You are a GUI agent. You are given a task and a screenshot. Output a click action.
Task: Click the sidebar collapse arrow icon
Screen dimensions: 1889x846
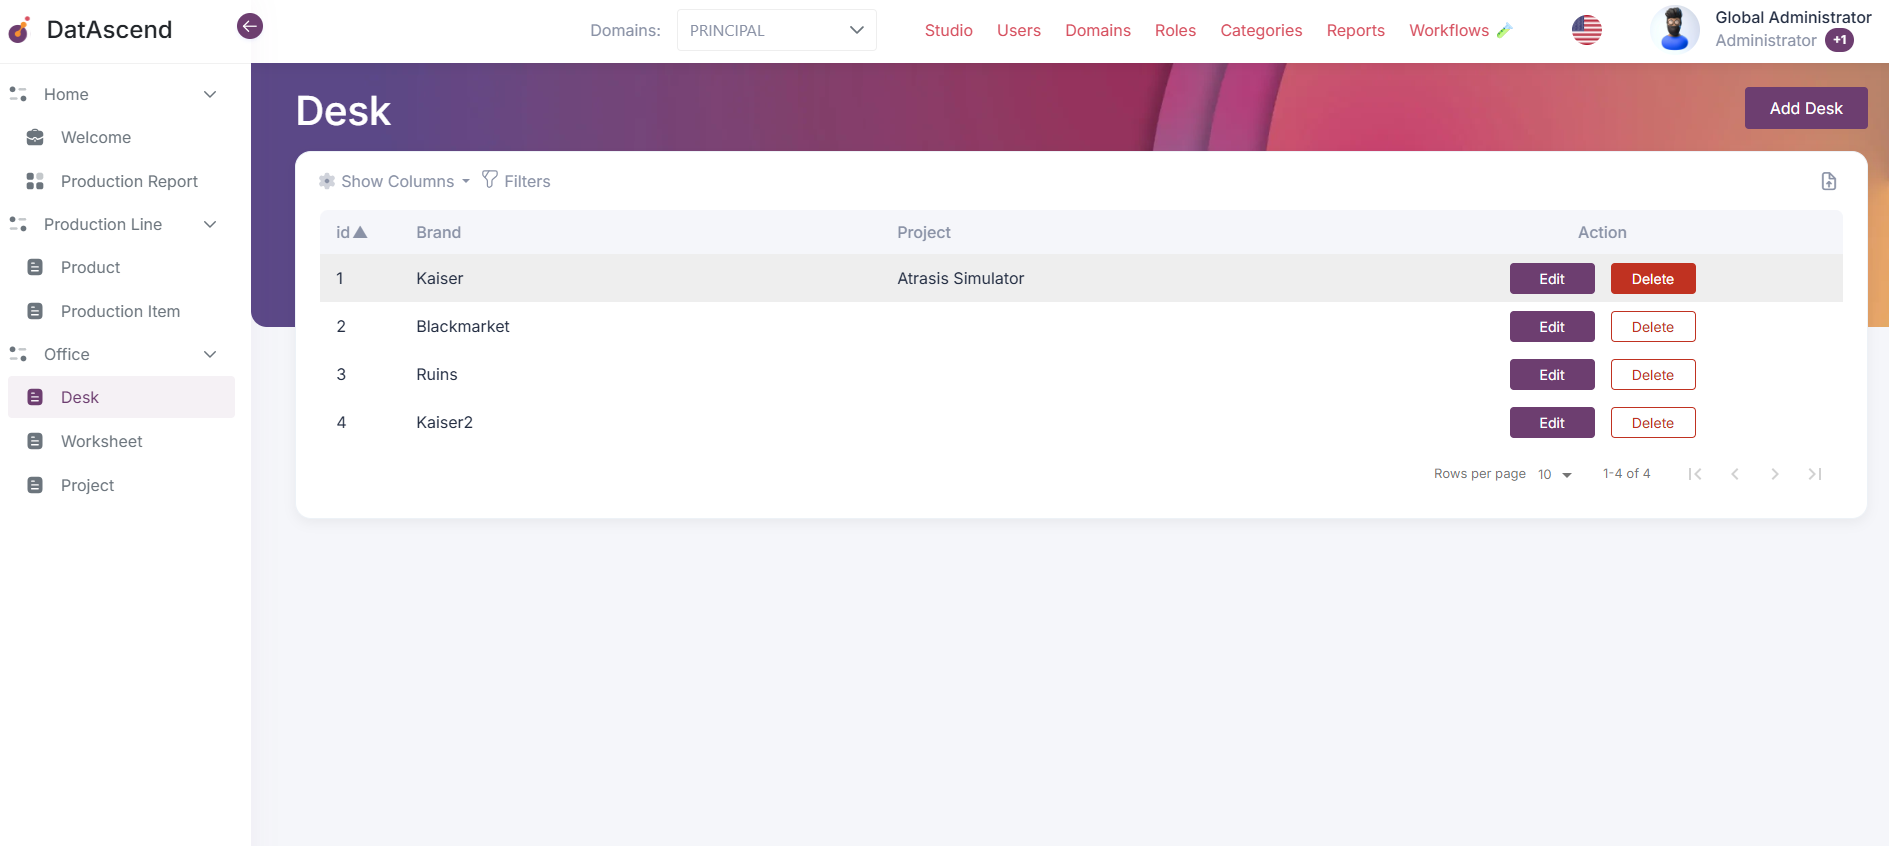click(250, 26)
